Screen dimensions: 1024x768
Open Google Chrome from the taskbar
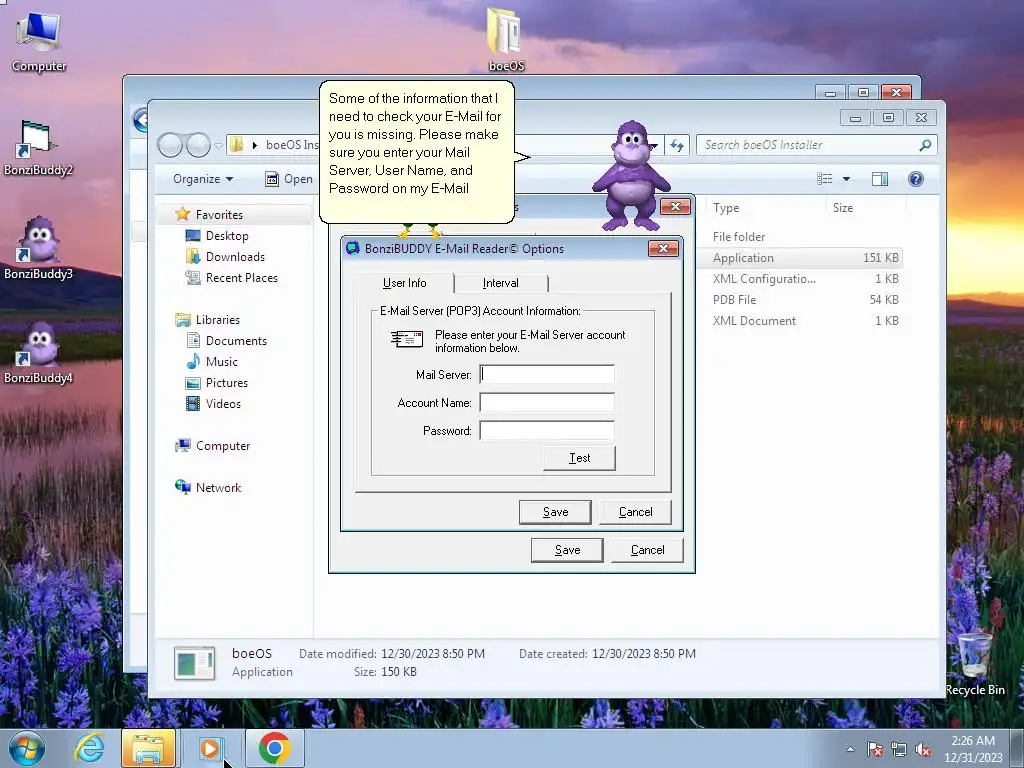coord(274,748)
